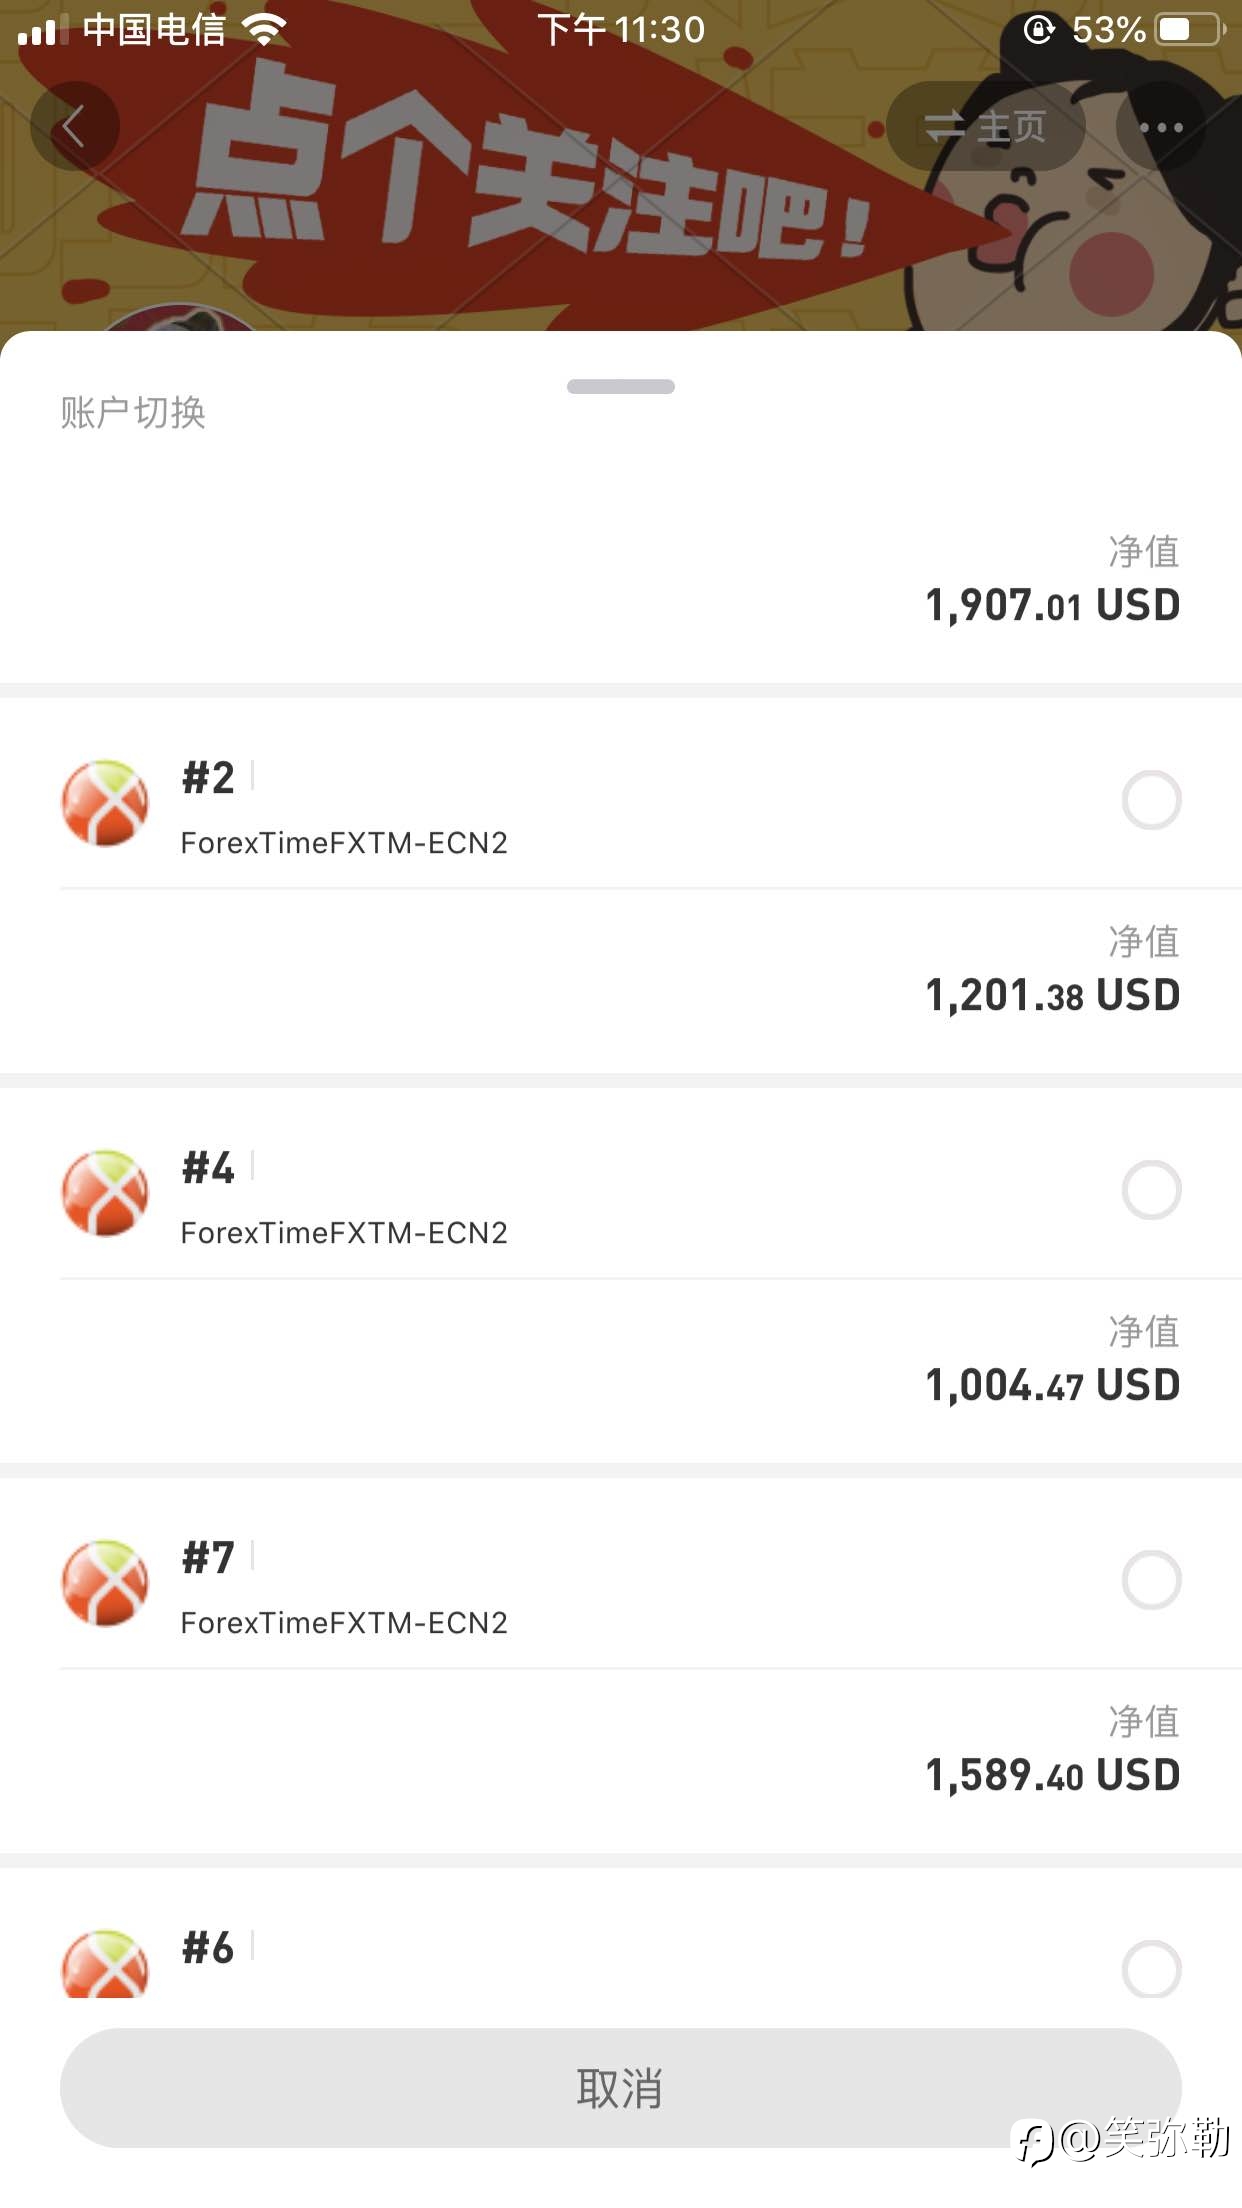Screen dimensions: 1242x2208
Task: Select the radio button for account #4
Action: [1151, 1190]
